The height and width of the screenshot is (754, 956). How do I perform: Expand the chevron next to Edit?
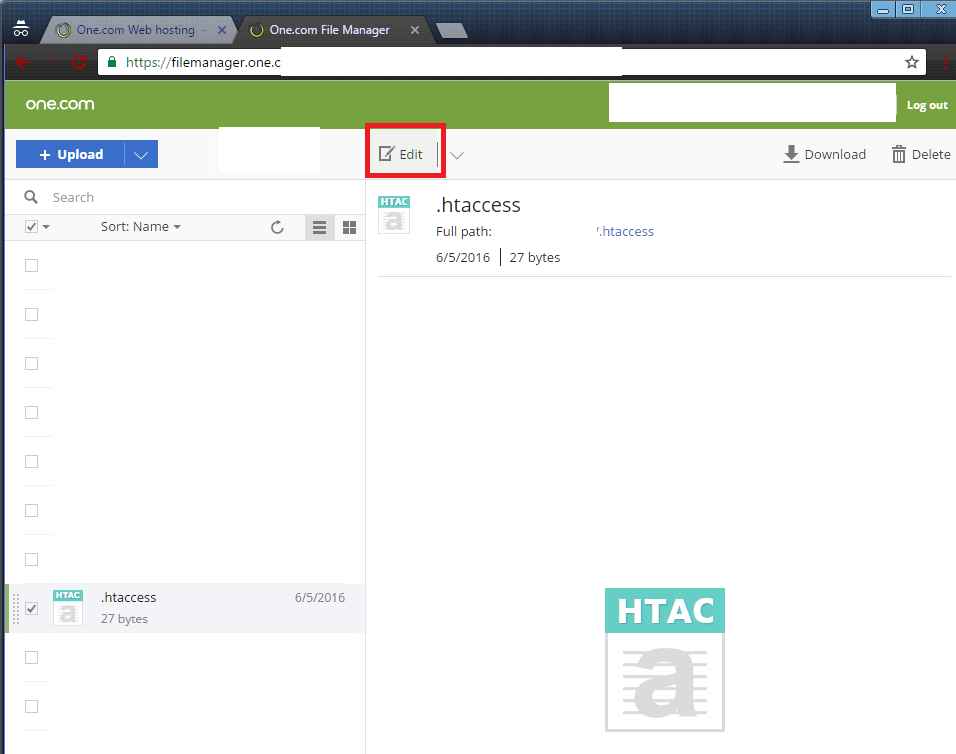(457, 155)
